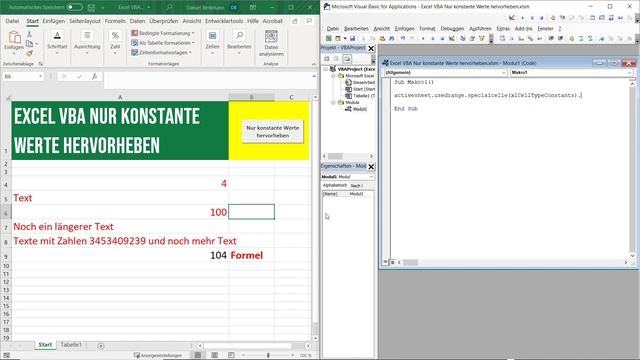640x360 pixels.
Task: Click the save icon in the VBA toolbar
Action: pos(352,38)
